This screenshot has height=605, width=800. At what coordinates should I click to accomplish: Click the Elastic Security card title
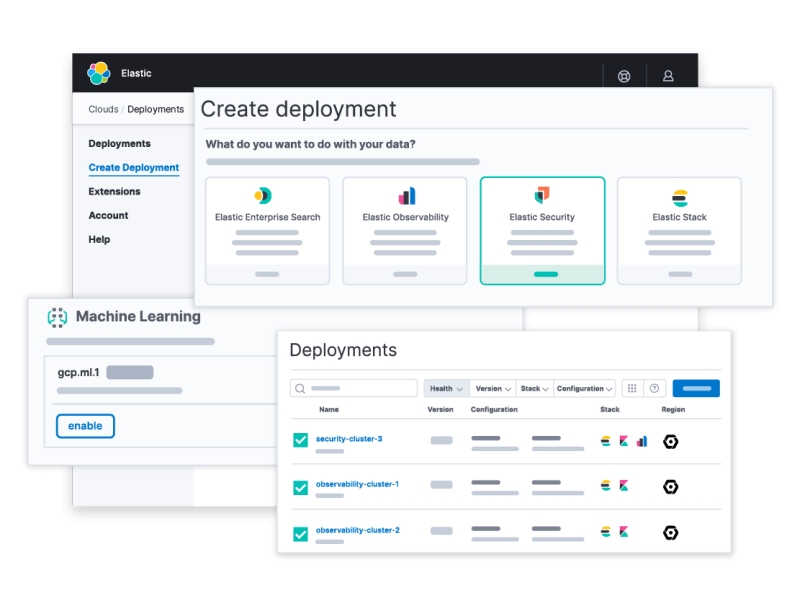[x=542, y=217]
